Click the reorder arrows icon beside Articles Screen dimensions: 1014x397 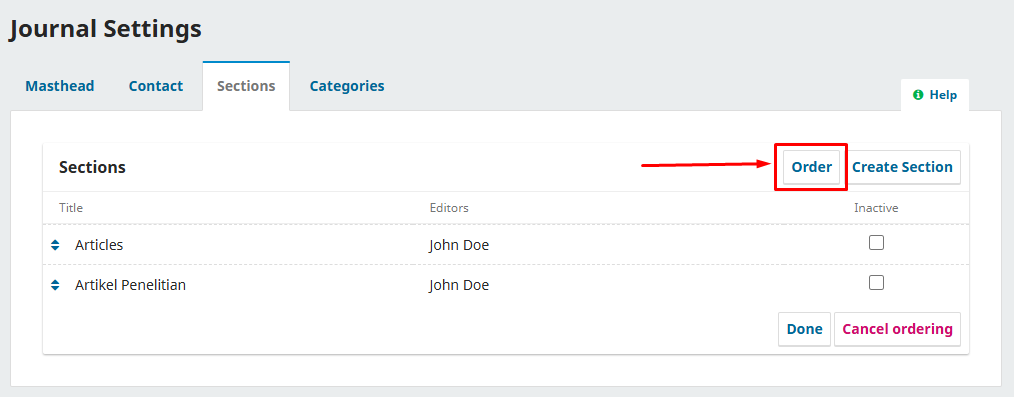click(x=55, y=245)
